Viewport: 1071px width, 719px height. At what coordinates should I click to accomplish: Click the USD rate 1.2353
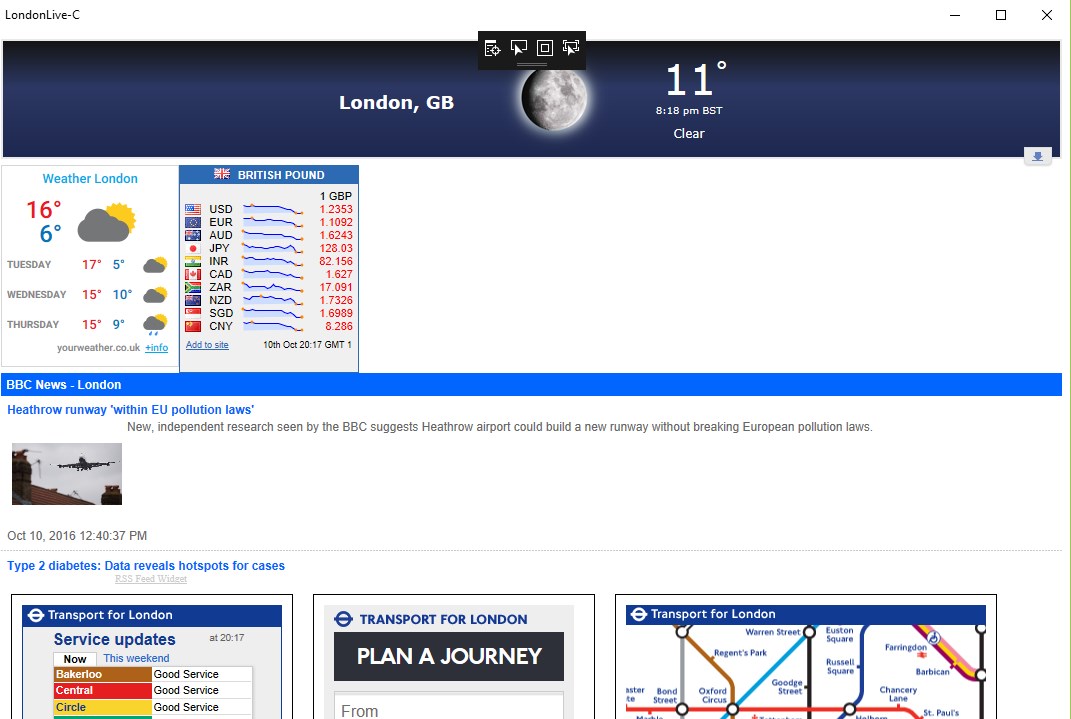336,209
